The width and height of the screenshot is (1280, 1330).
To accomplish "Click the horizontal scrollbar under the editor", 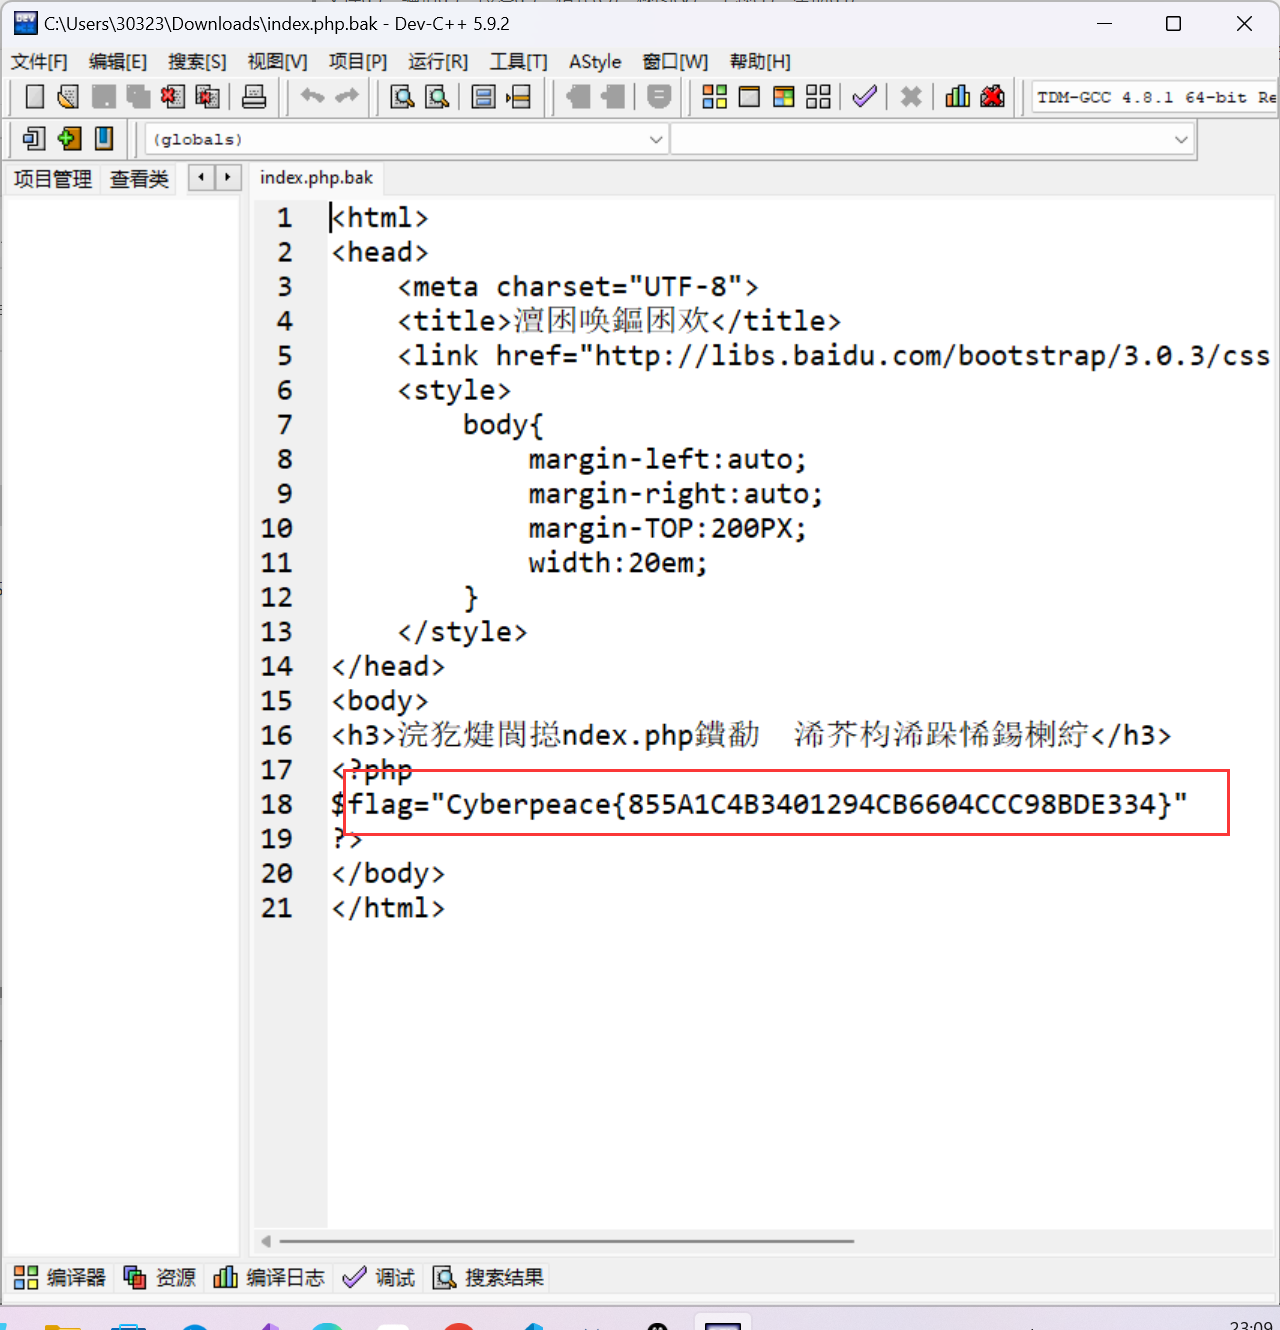I will pos(566,1241).
